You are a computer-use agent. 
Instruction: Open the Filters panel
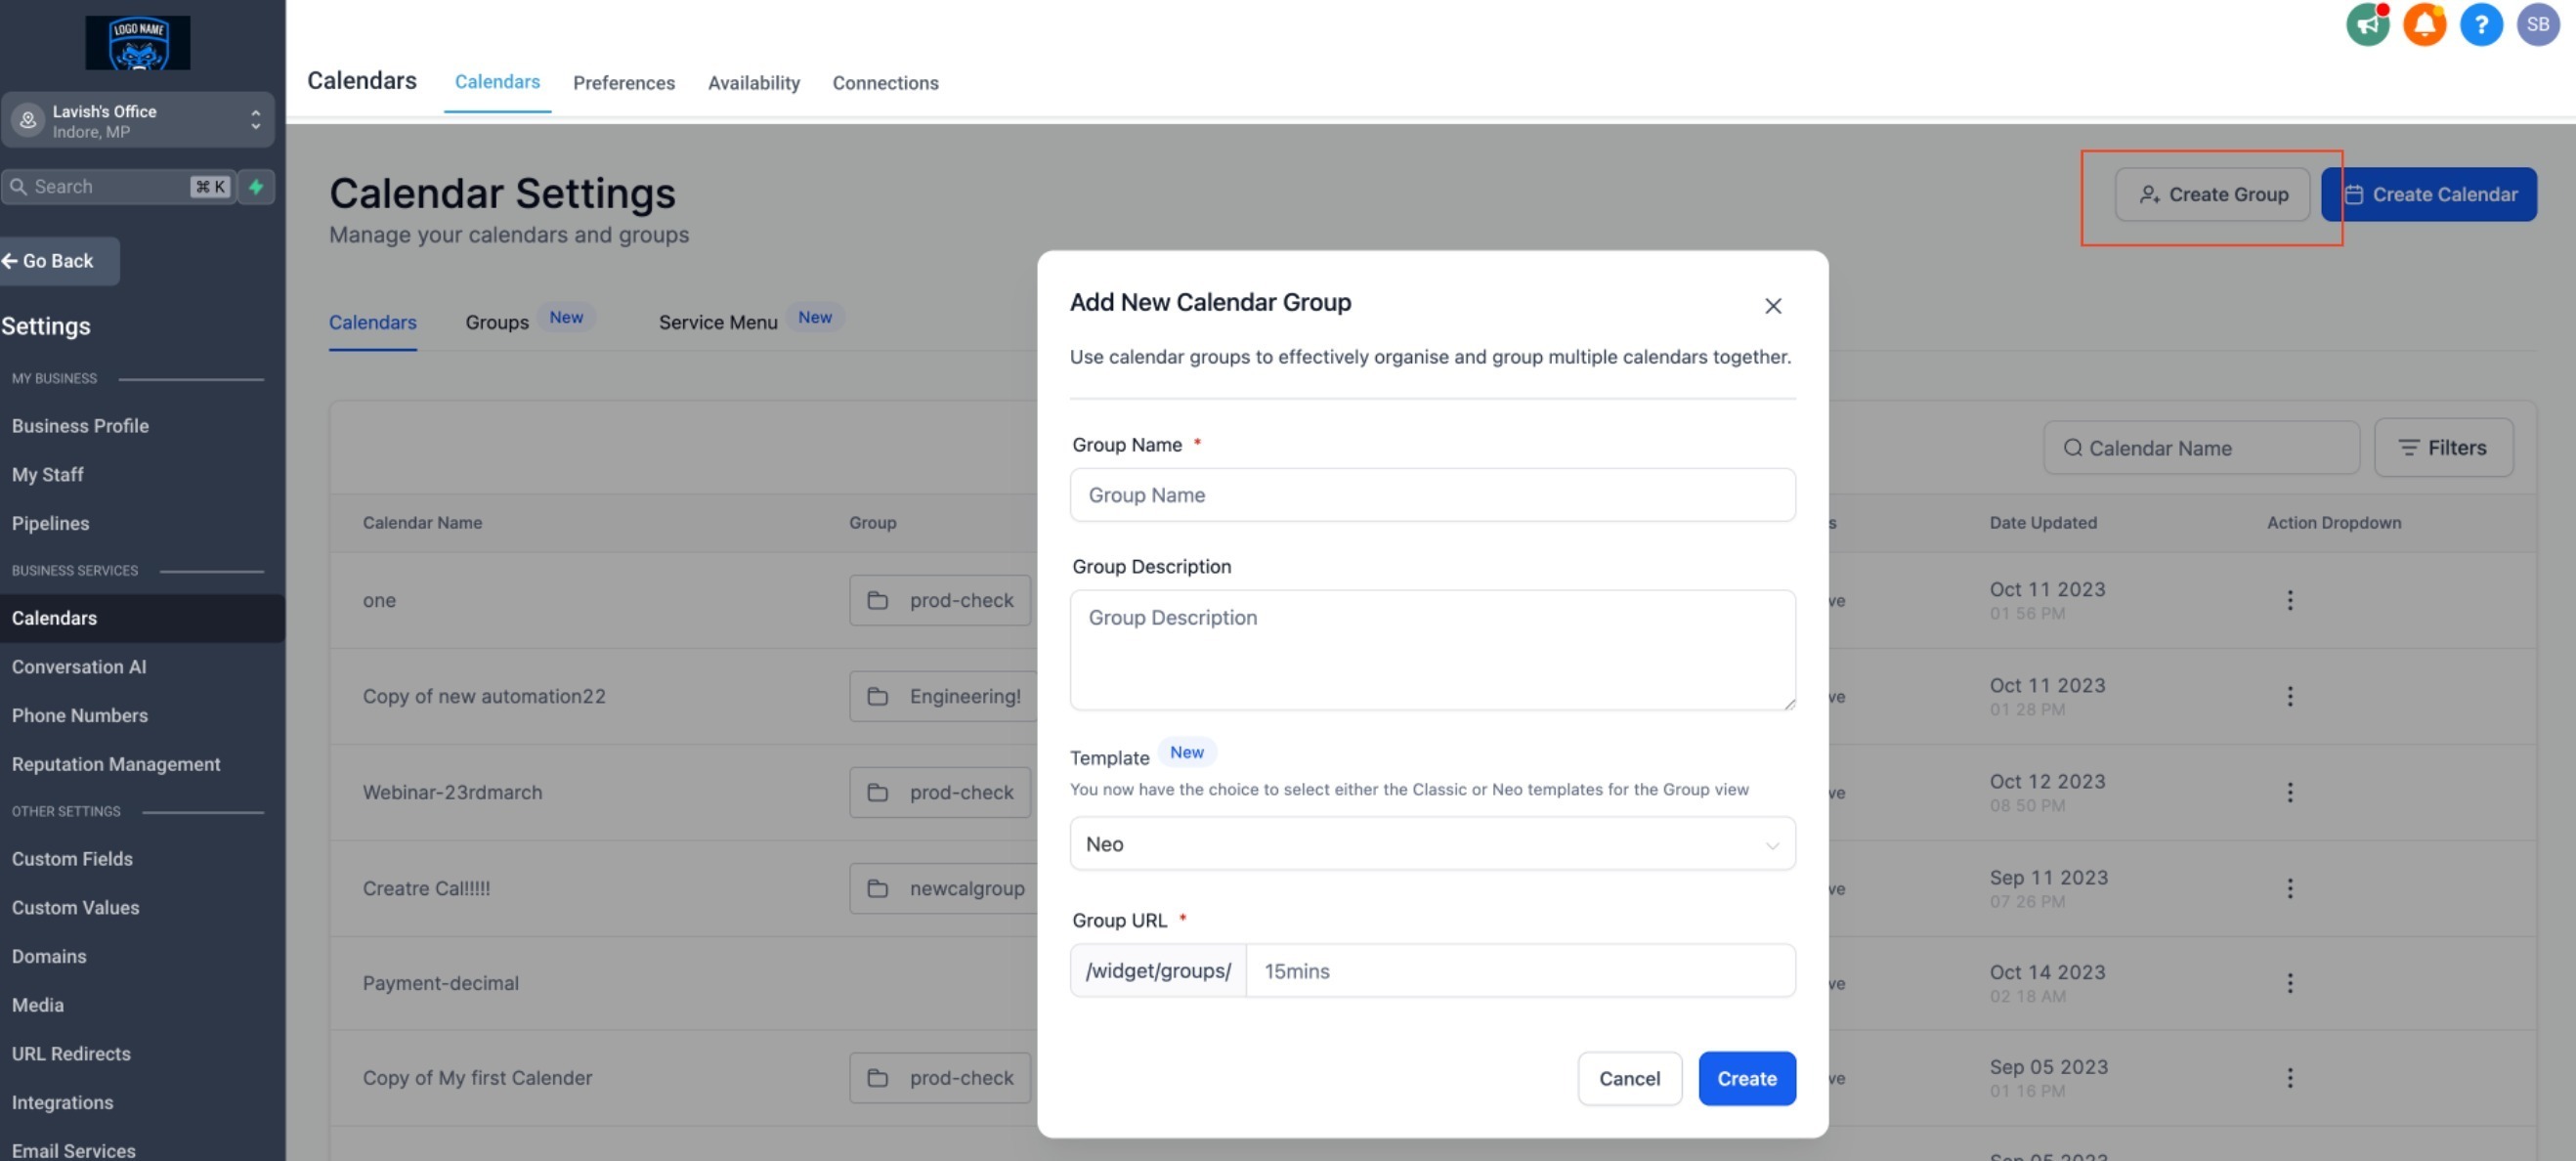[2442, 447]
